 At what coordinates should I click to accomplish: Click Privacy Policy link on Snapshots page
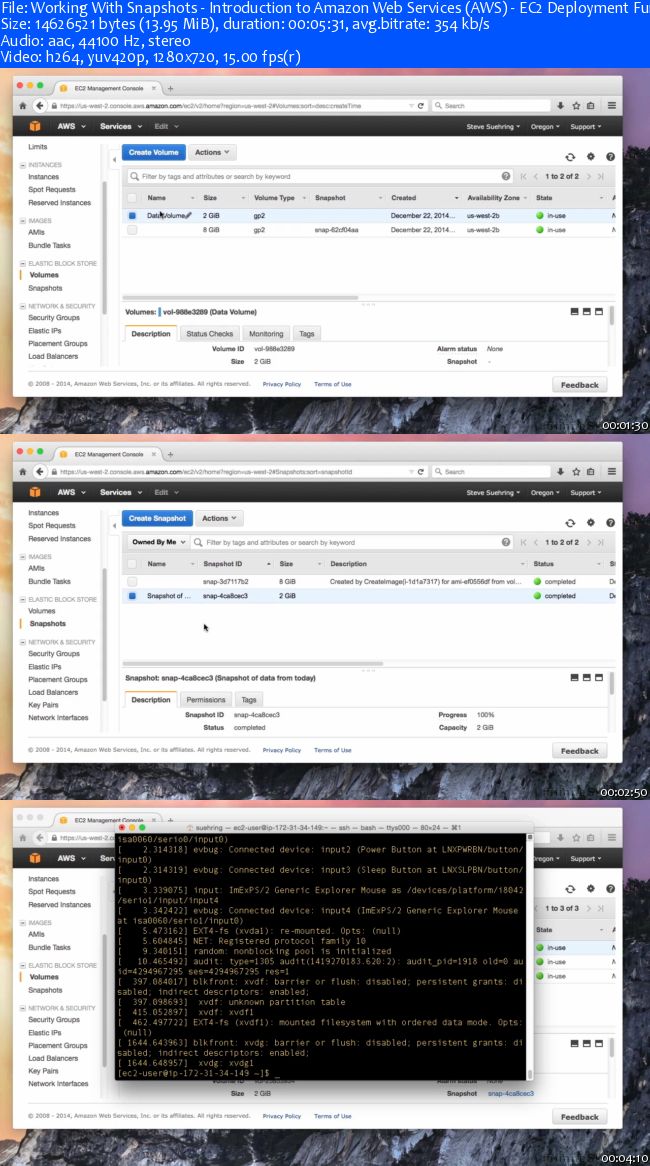[x=282, y=750]
